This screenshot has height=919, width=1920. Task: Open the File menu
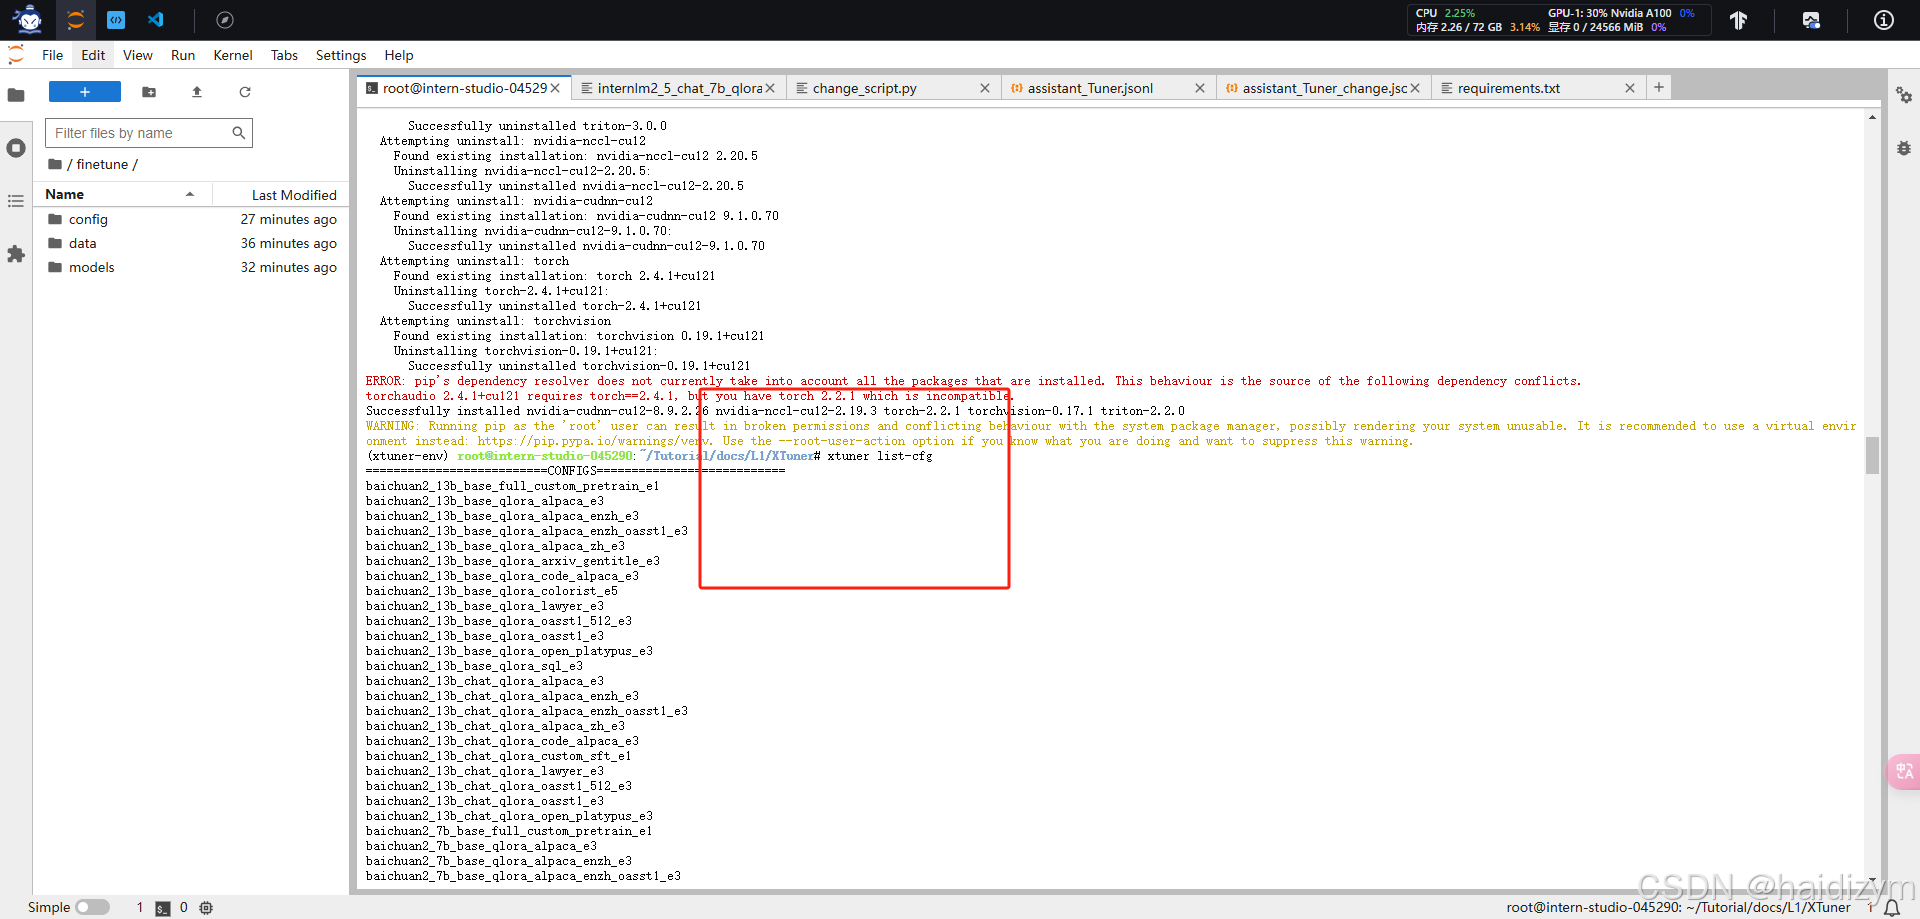(x=53, y=55)
